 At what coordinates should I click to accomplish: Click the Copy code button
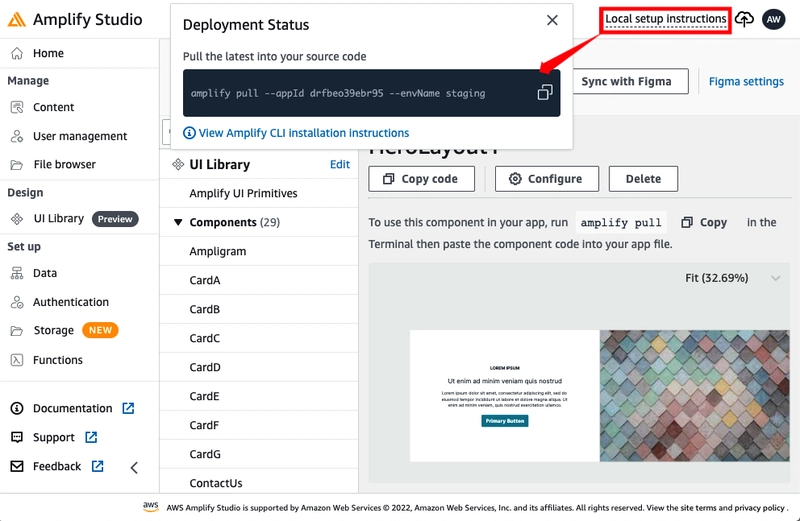click(421, 179)
